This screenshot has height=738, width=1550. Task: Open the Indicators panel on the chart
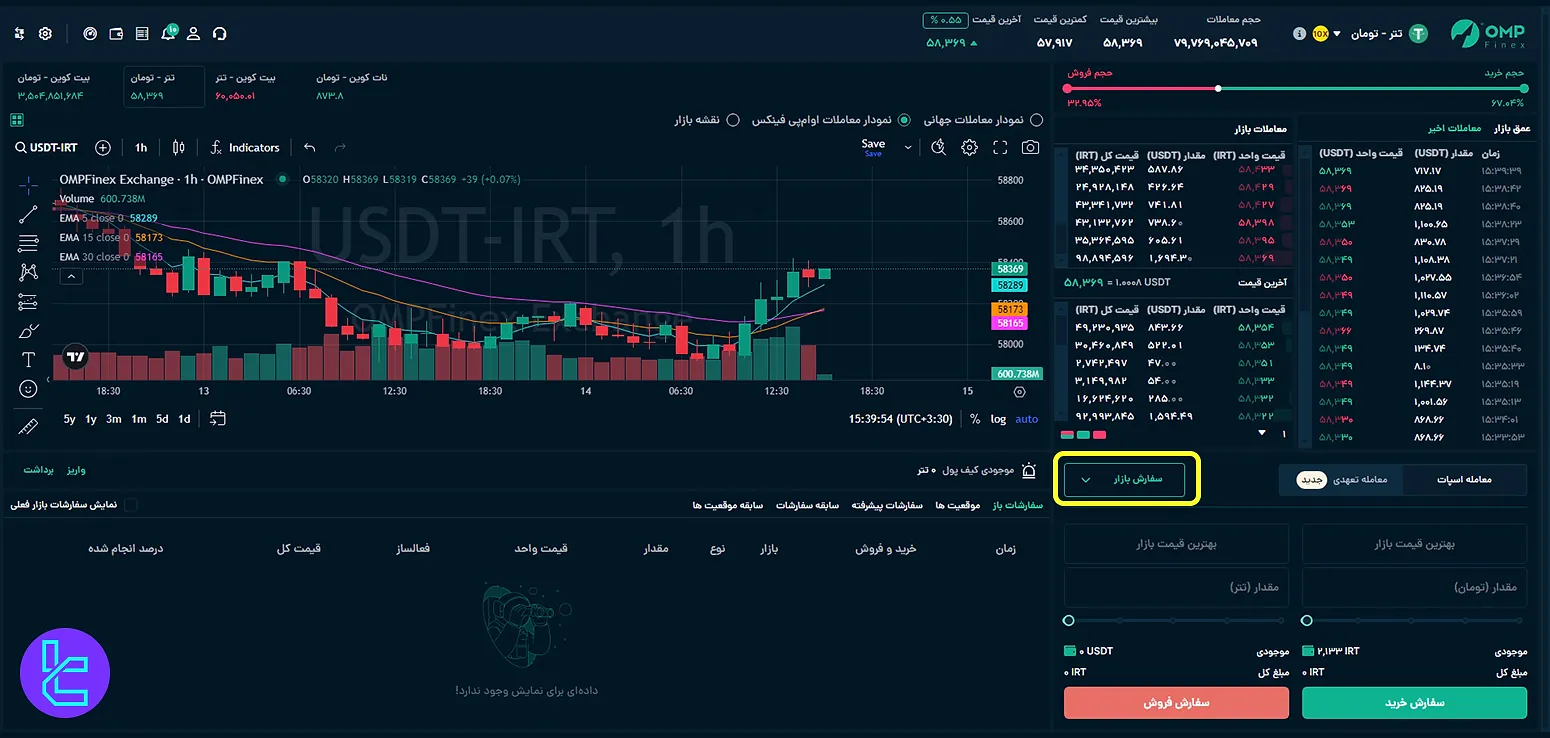click(x=245, y=147)
